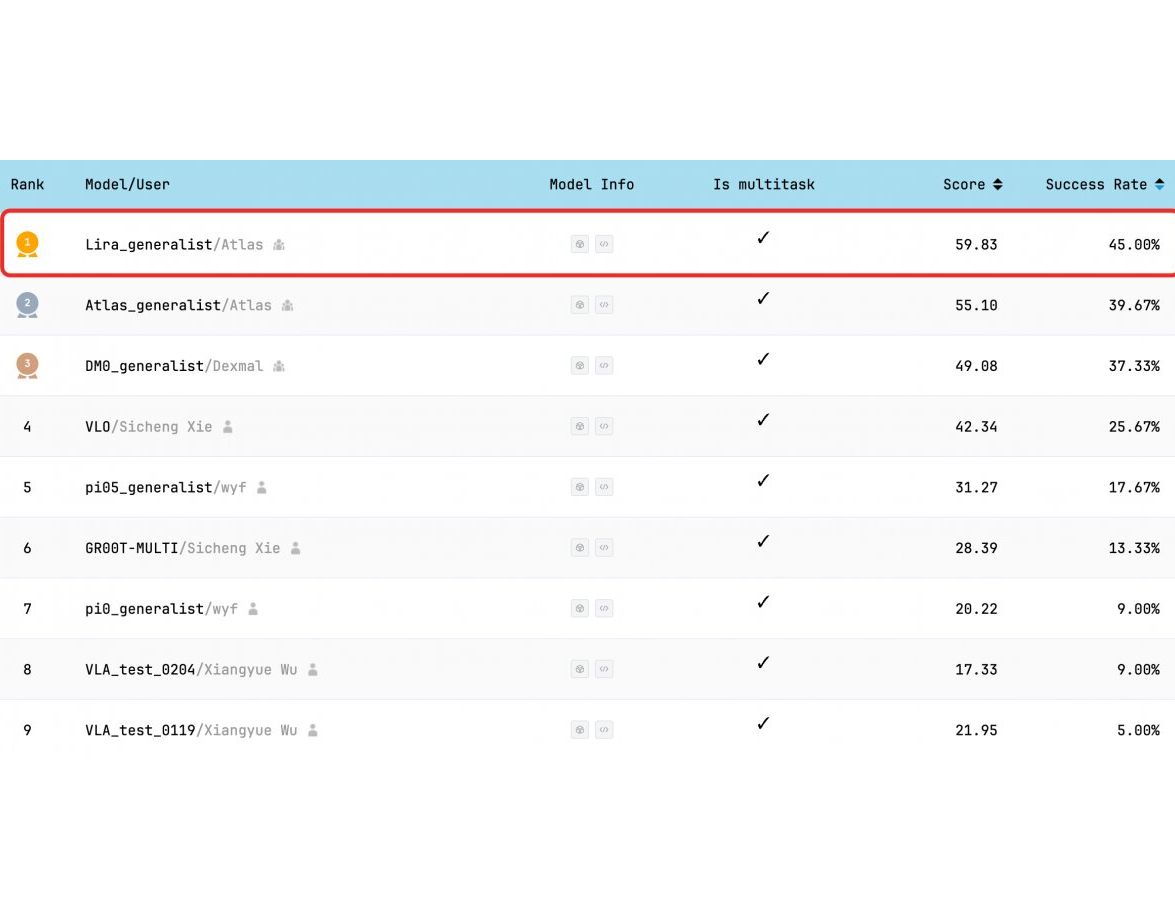Open the GR00T-MULTI model entry
Image resolution: width=1175 pixels, height=917 pixels.
coord(131,548)
